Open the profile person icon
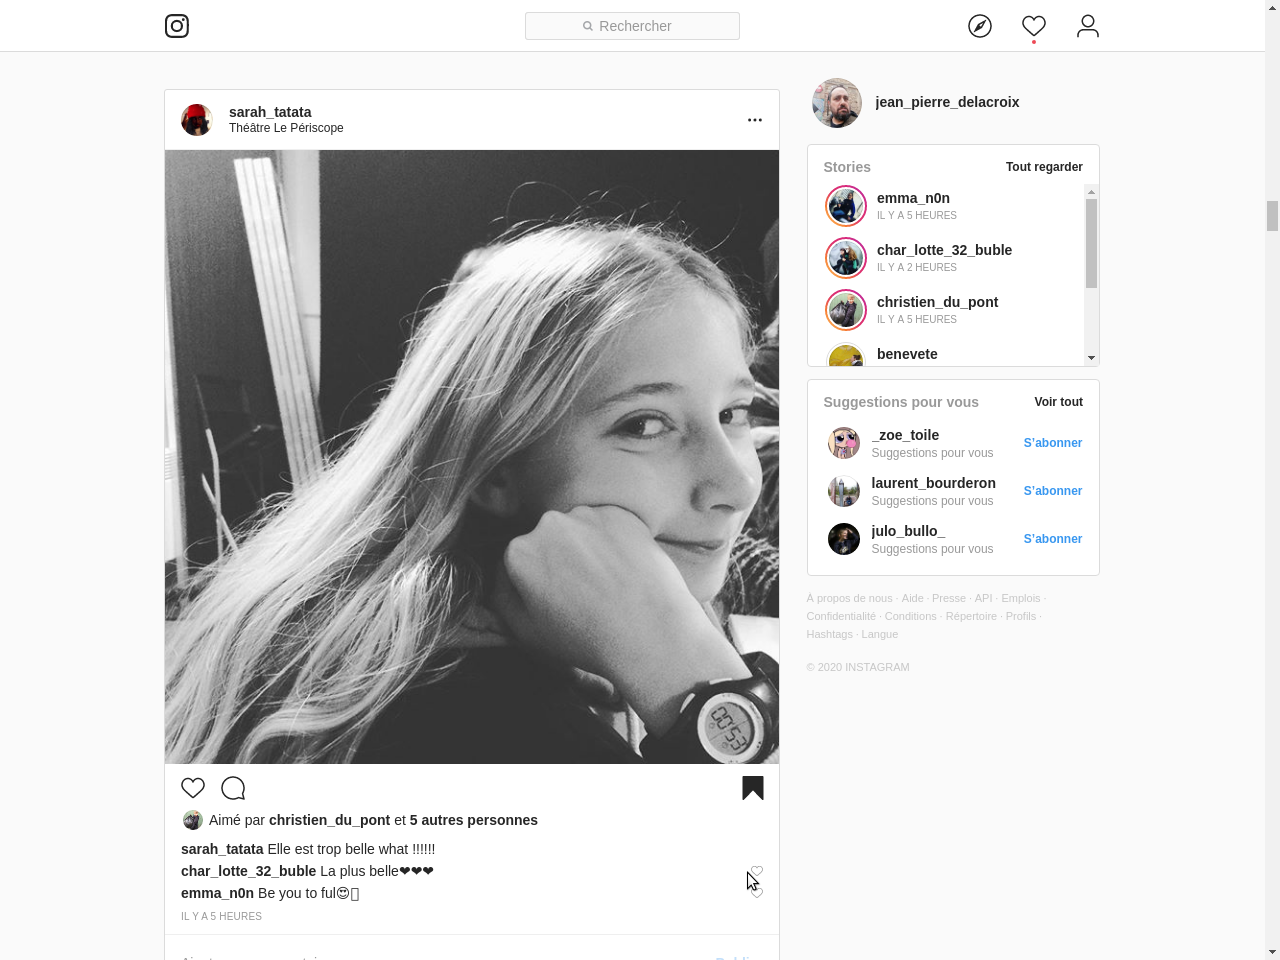 point(1088,26)
